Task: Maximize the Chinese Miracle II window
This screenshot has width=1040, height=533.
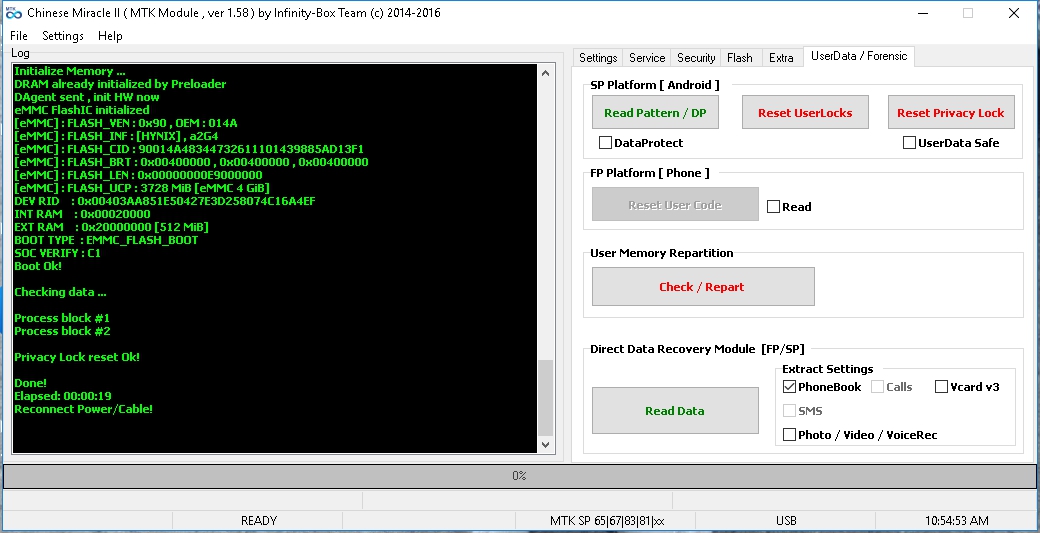Action: tap(968, 13)
